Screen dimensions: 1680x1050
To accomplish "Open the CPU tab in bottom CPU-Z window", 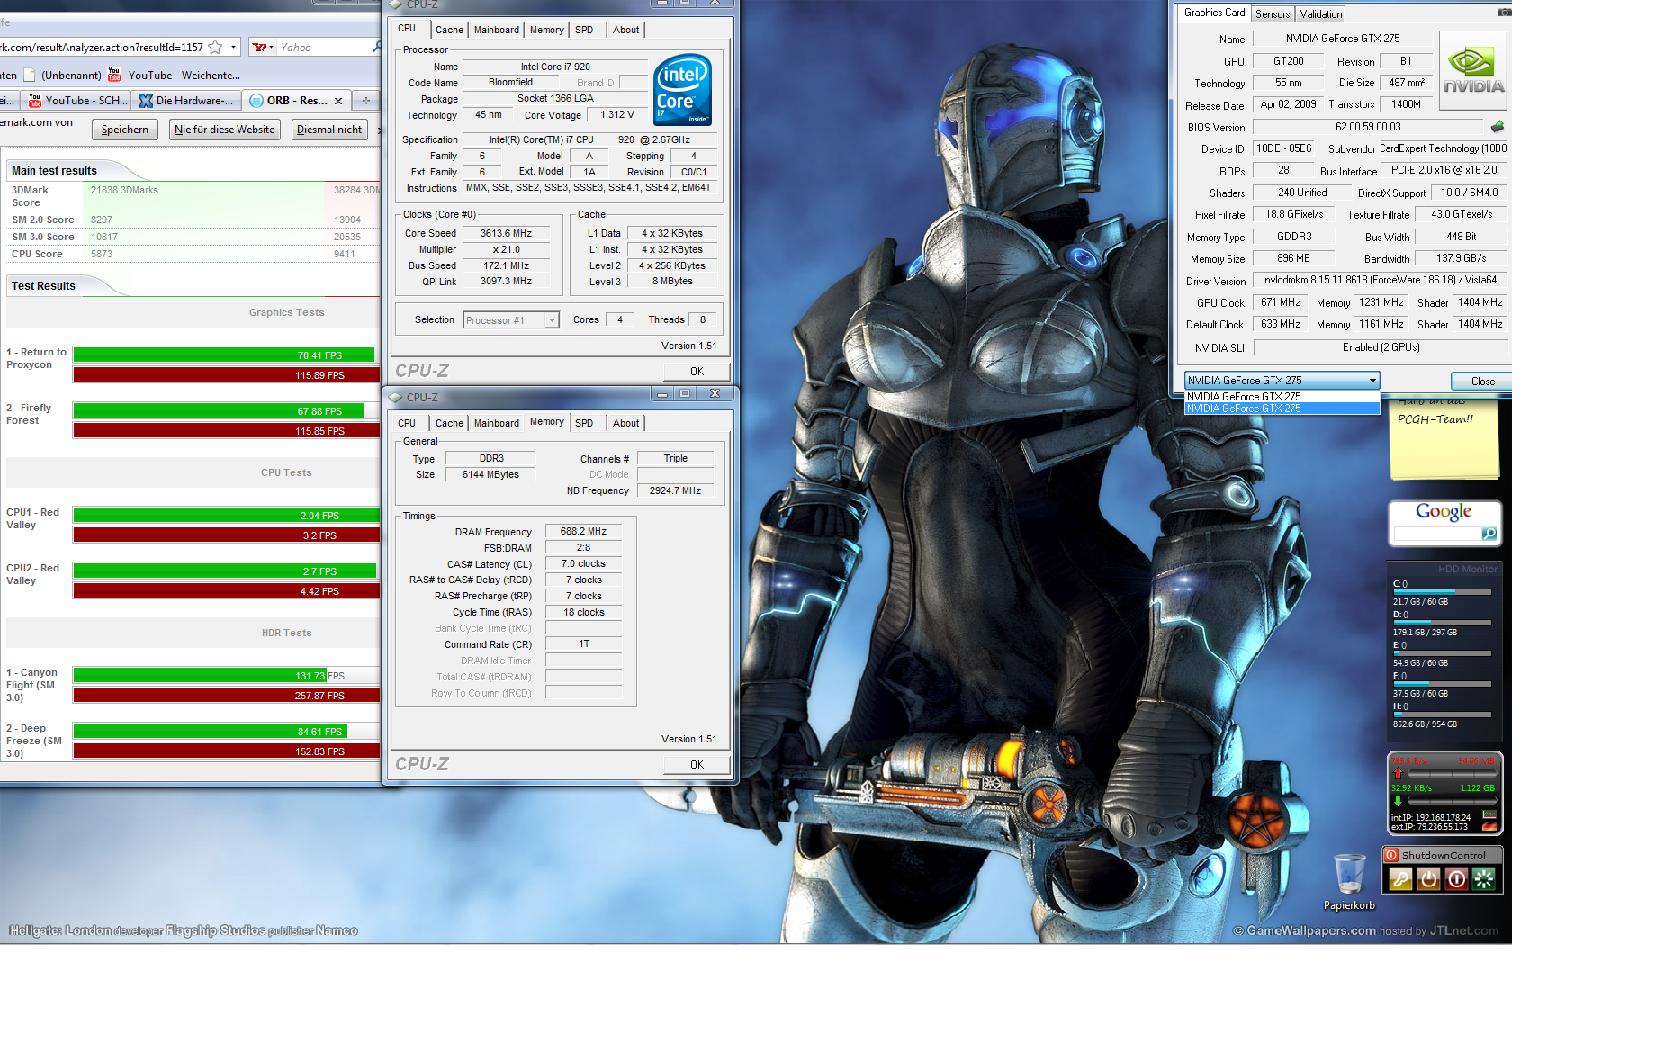I will click(407, 423).
